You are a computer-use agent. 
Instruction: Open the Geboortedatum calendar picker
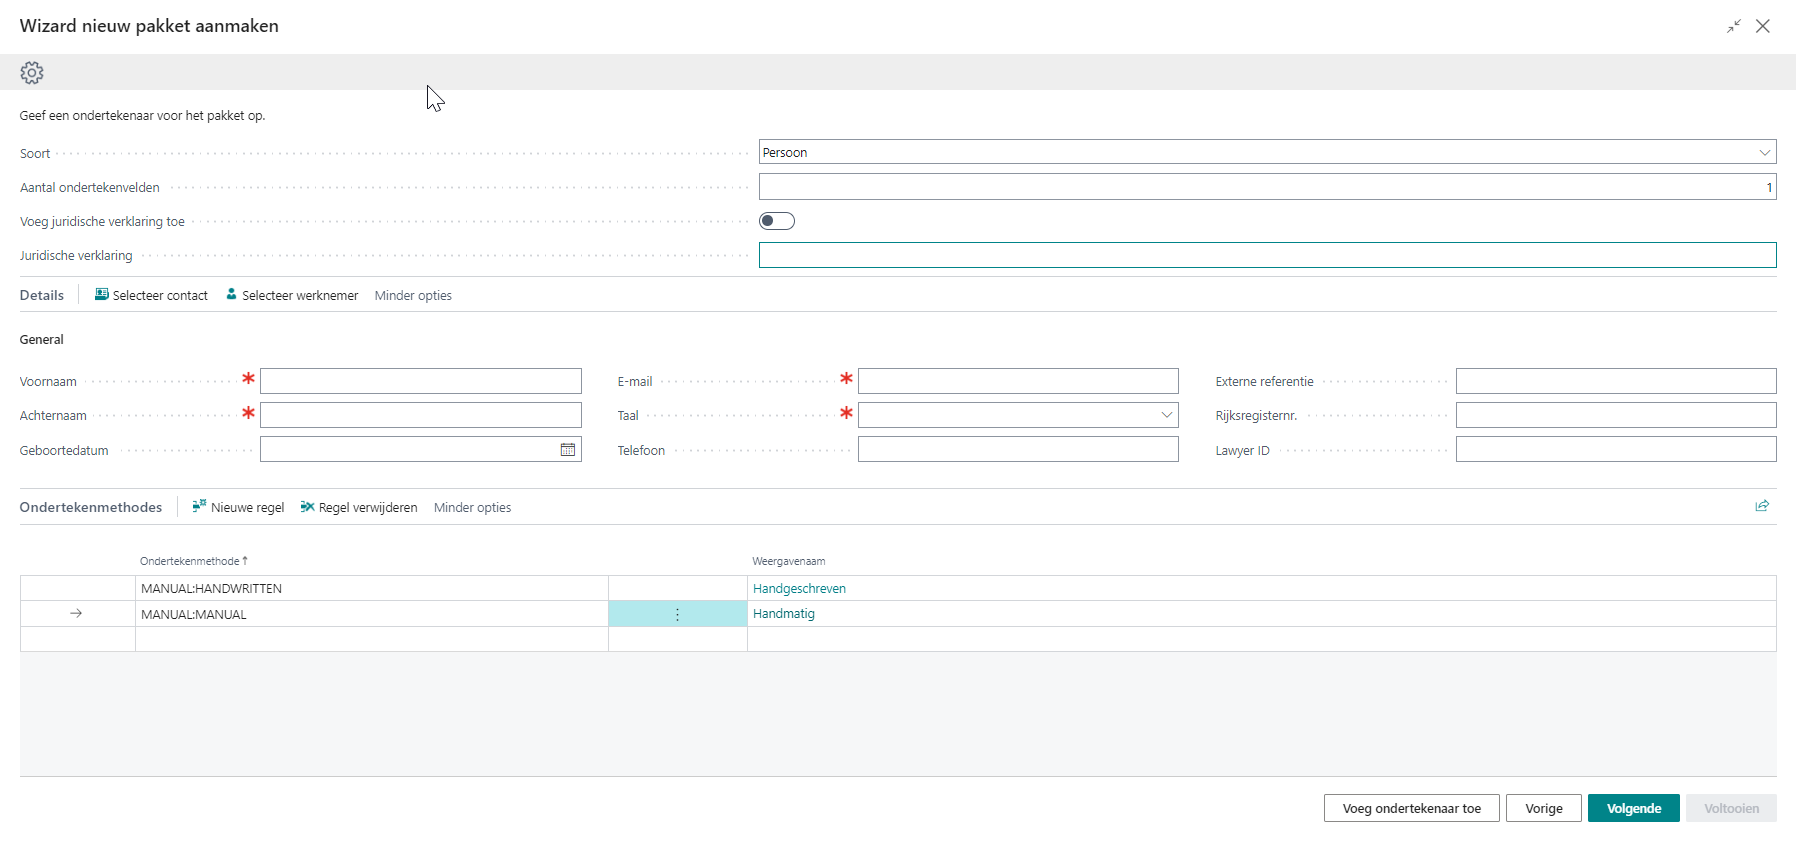pos(567,450)
